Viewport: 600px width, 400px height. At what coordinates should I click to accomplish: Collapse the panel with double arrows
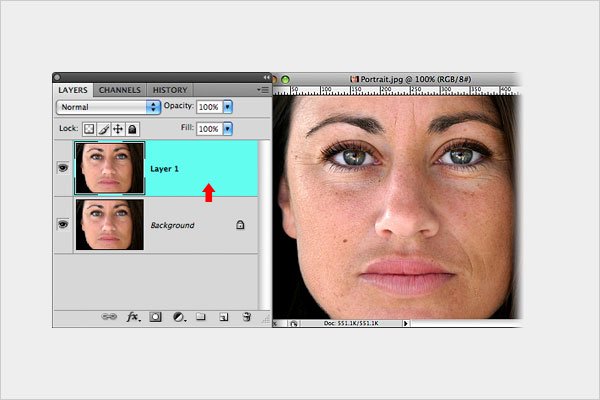pyautogui.click(x=266, y=77)
